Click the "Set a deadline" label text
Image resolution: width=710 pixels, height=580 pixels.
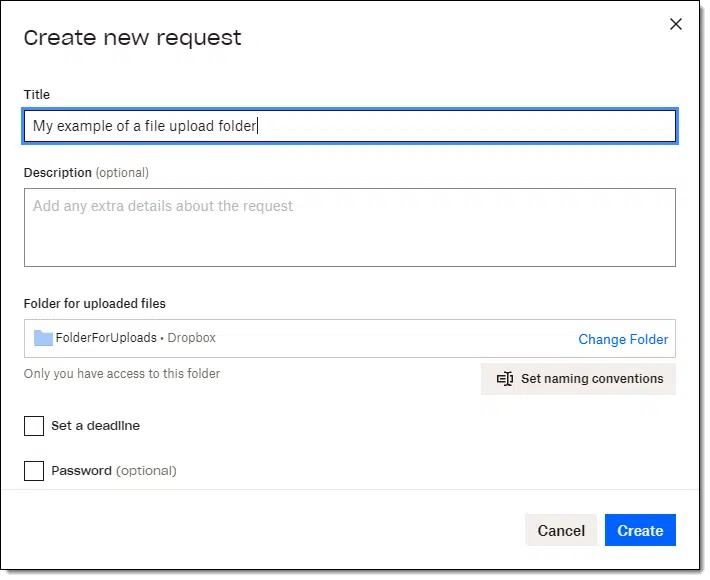[x=96, y=426]
